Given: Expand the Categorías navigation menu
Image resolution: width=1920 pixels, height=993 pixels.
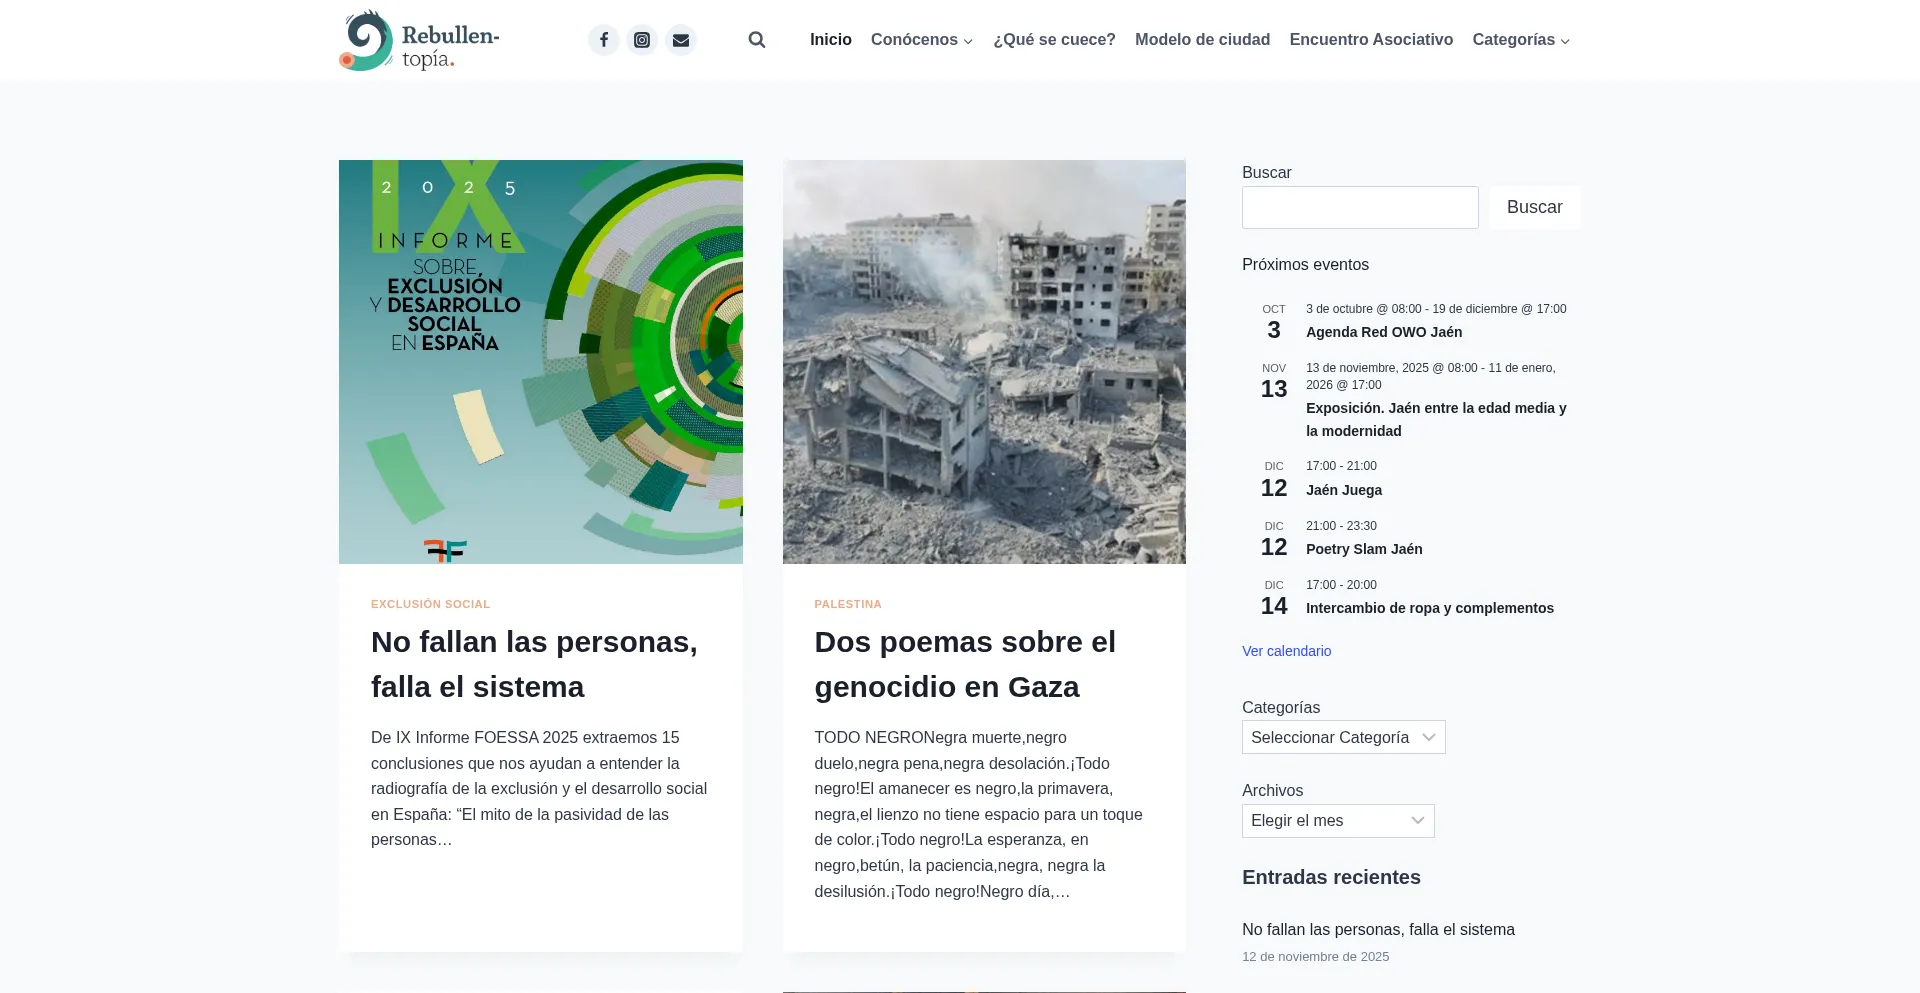Looking at the screenshot, I should 1520,40.
